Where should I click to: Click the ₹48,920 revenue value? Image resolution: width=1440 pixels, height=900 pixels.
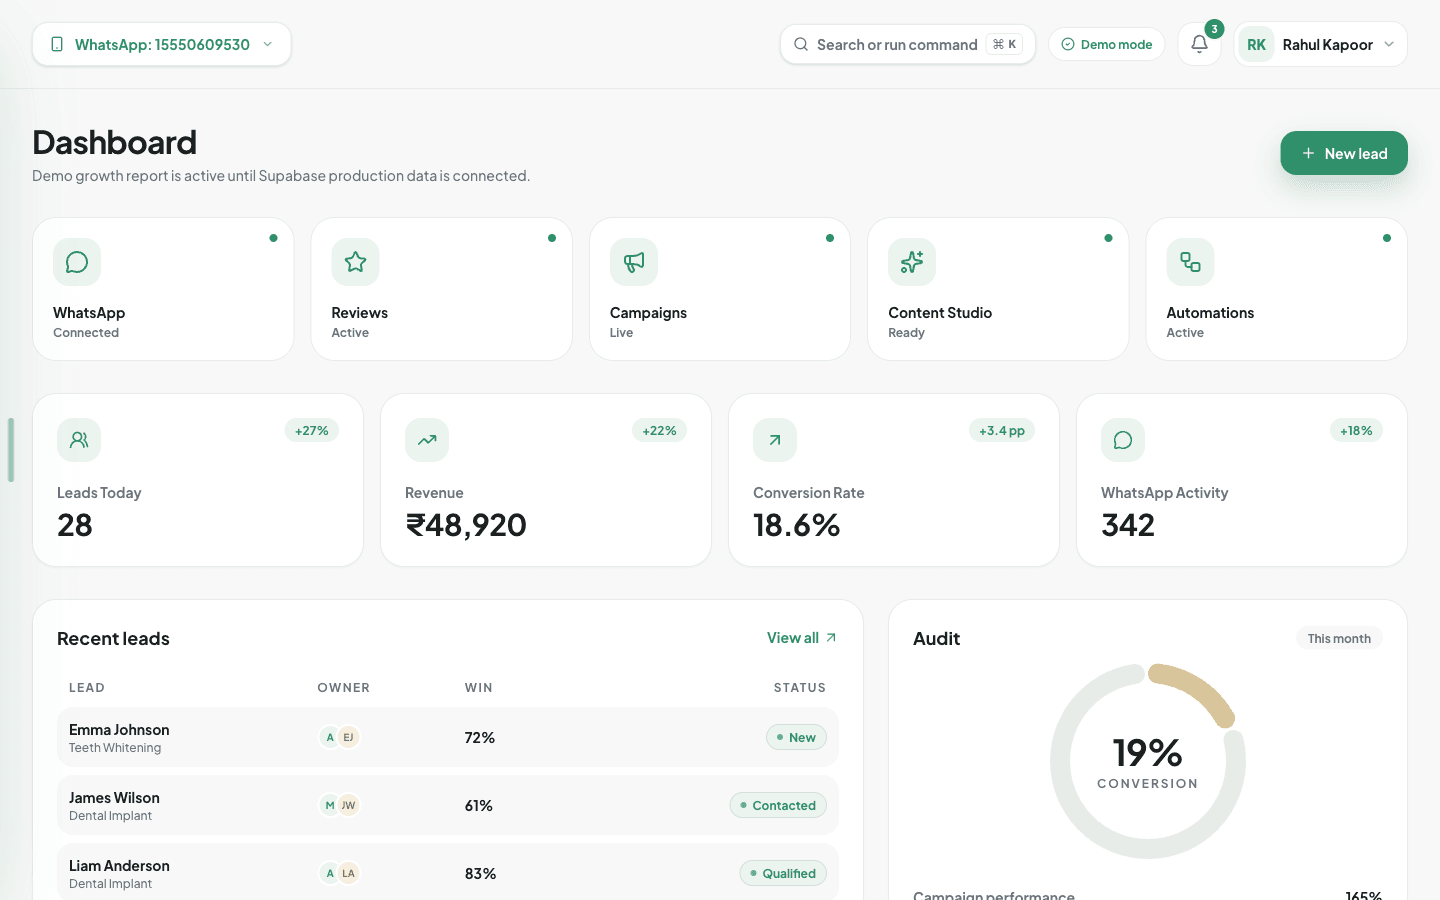coord(466,525)
